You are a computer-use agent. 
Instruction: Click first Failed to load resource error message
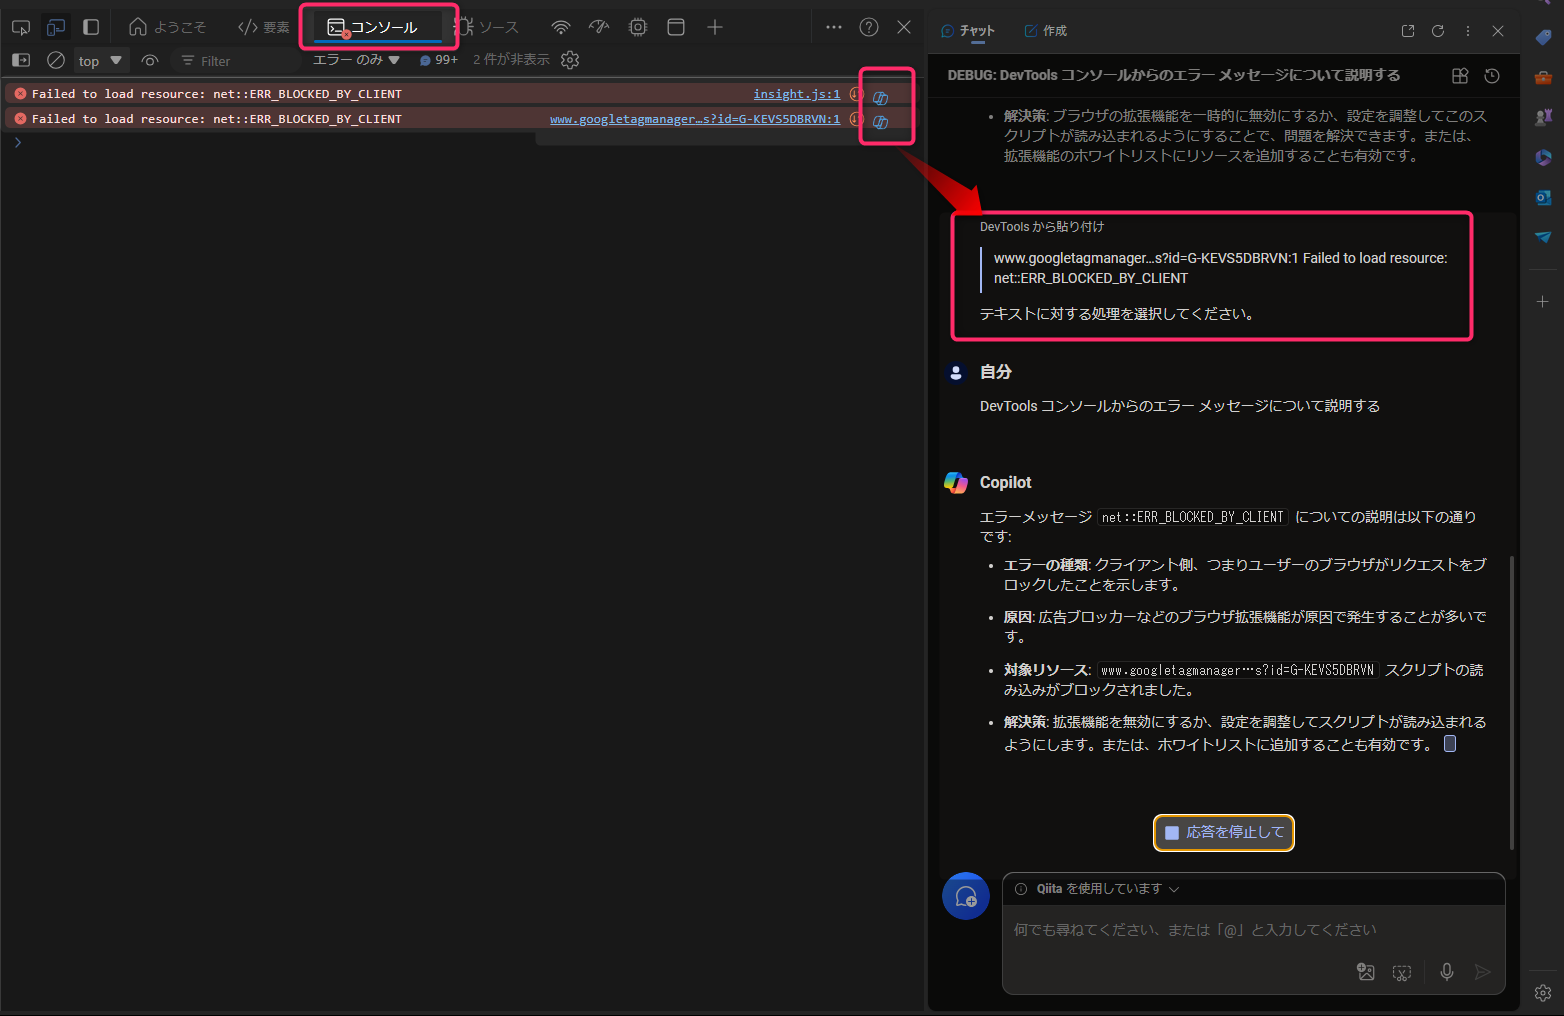[217, 94]
